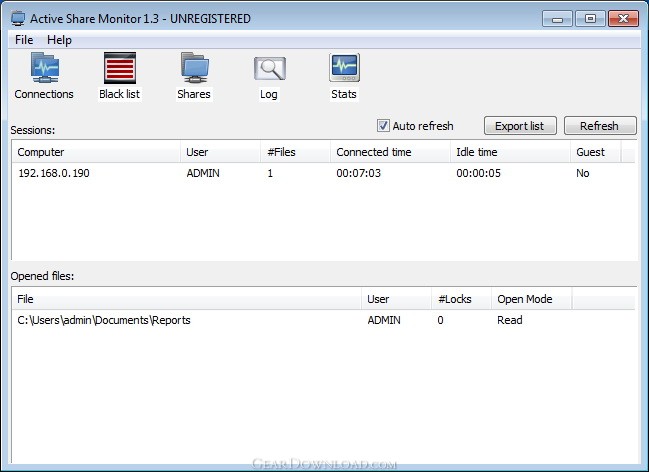Select the 192.168.0.190 session row
This screenshot has height=472, width=649.
click(x=323, y=173)
